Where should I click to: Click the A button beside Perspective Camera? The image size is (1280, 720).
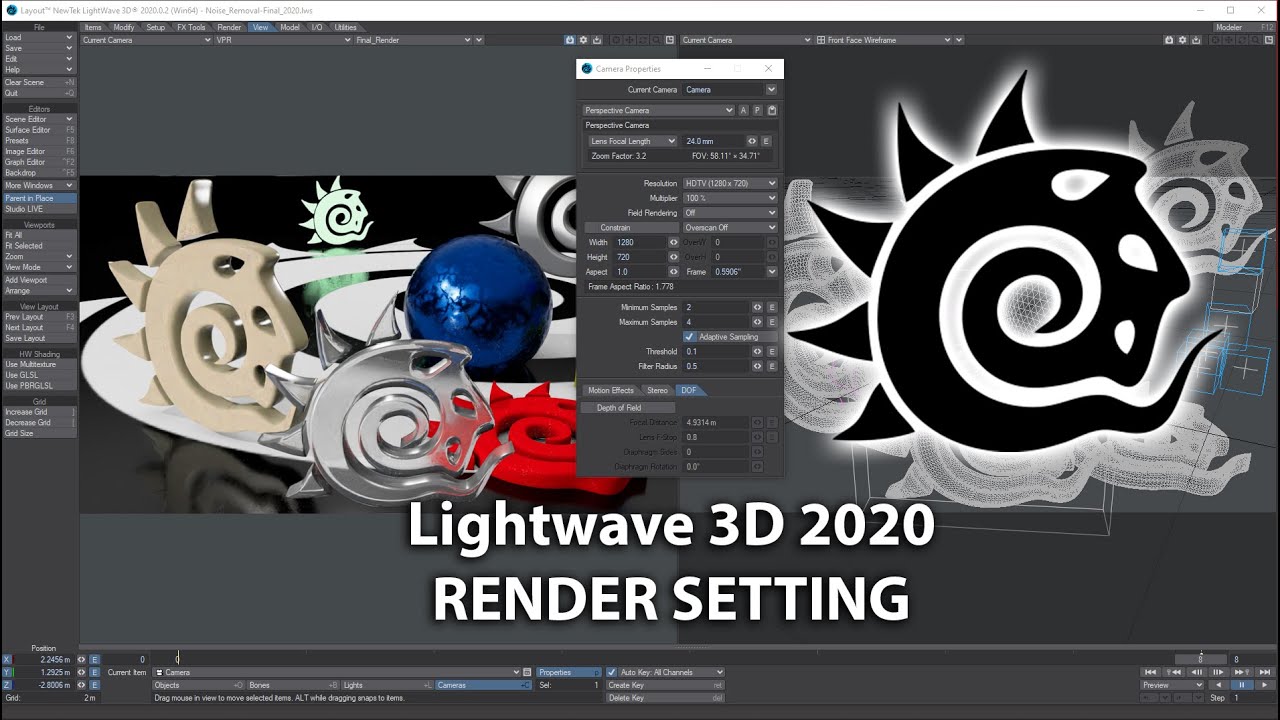coord(743,110)
